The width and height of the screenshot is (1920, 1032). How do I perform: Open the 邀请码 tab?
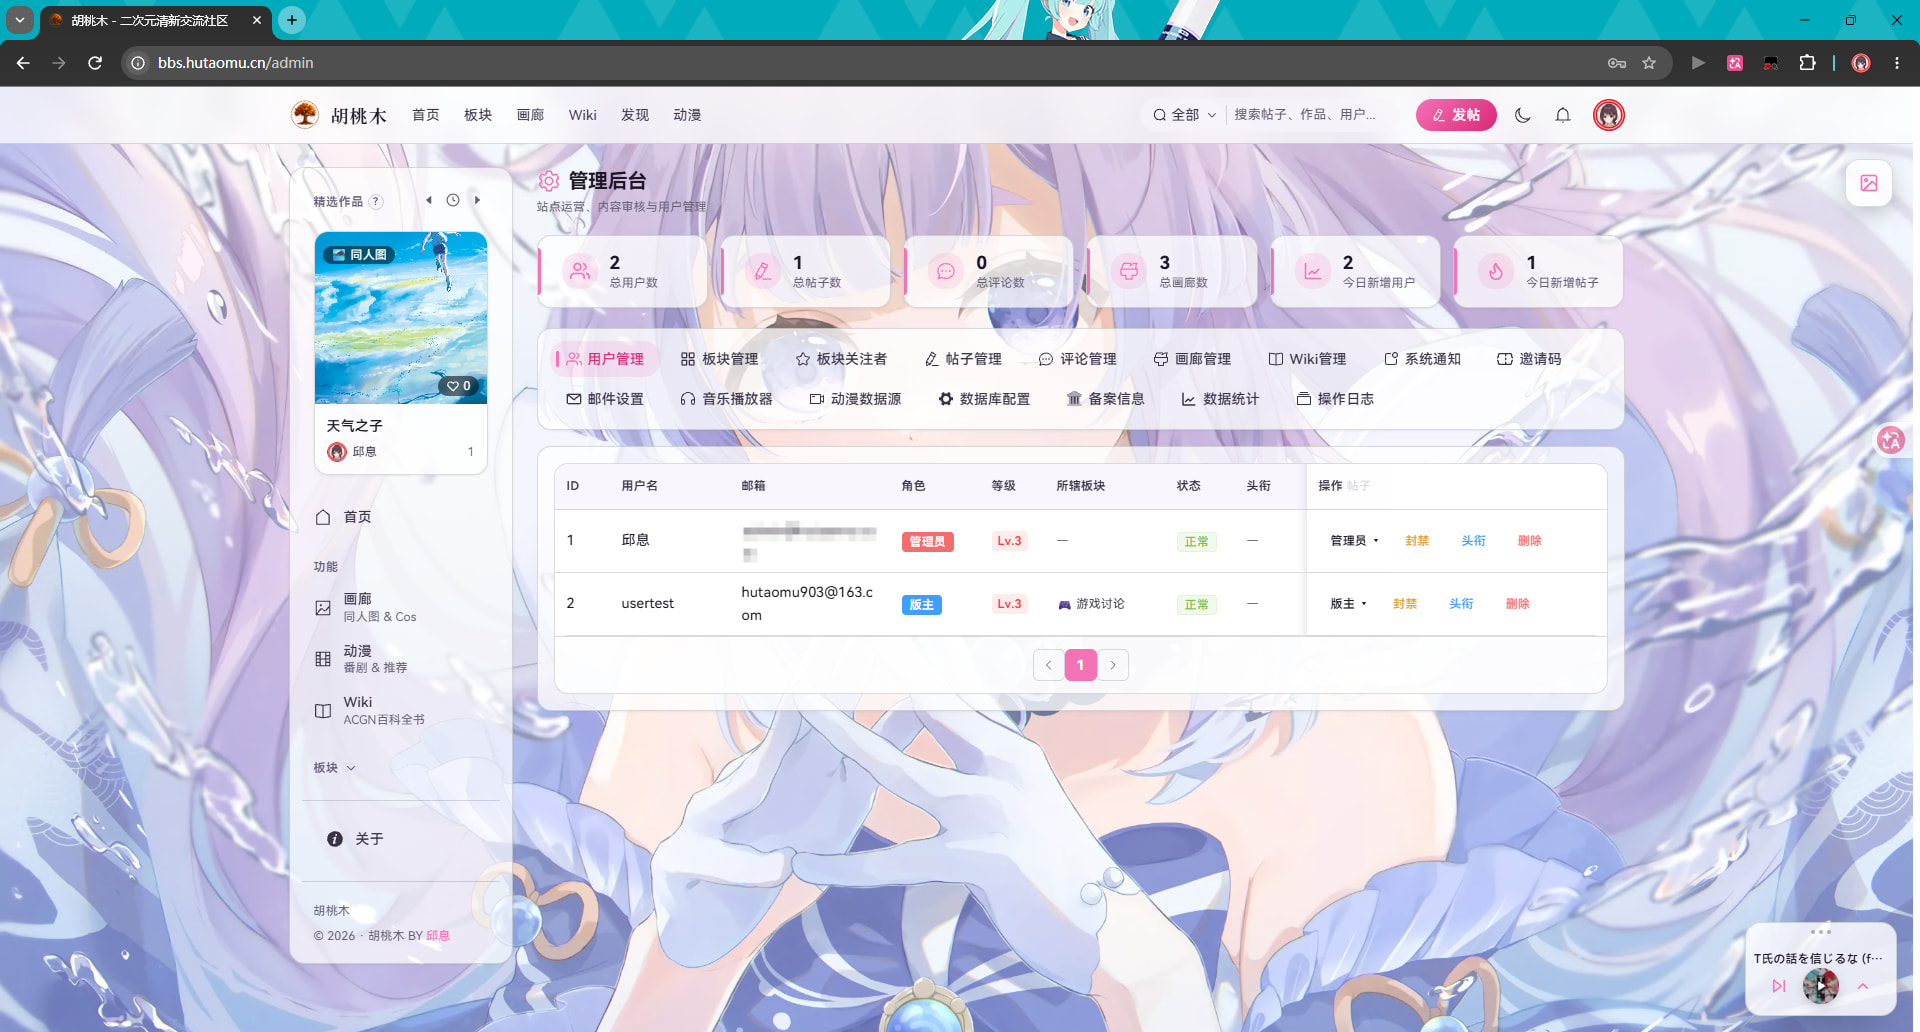point(1529,359)
